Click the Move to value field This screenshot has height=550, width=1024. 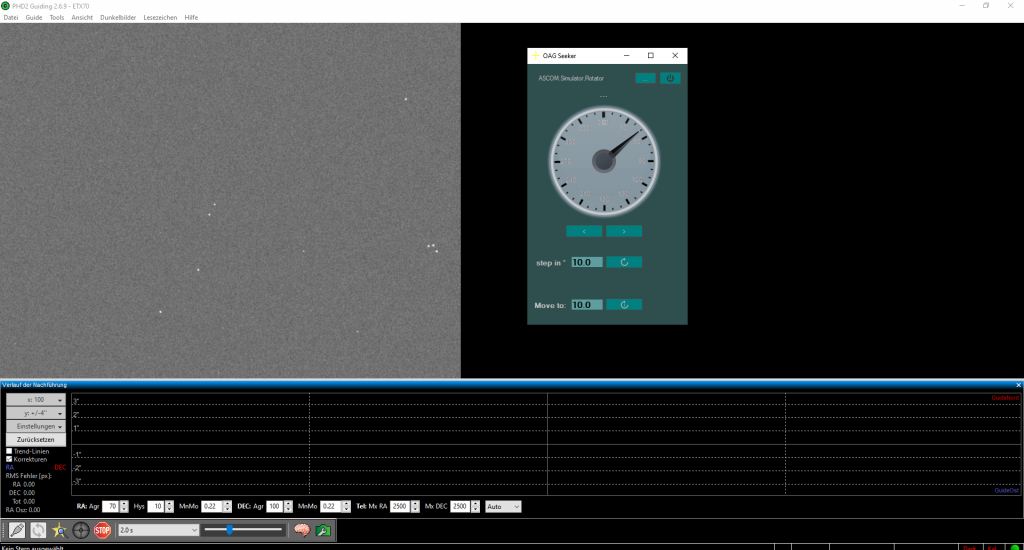pyautogui.click(x=586, y=305)
